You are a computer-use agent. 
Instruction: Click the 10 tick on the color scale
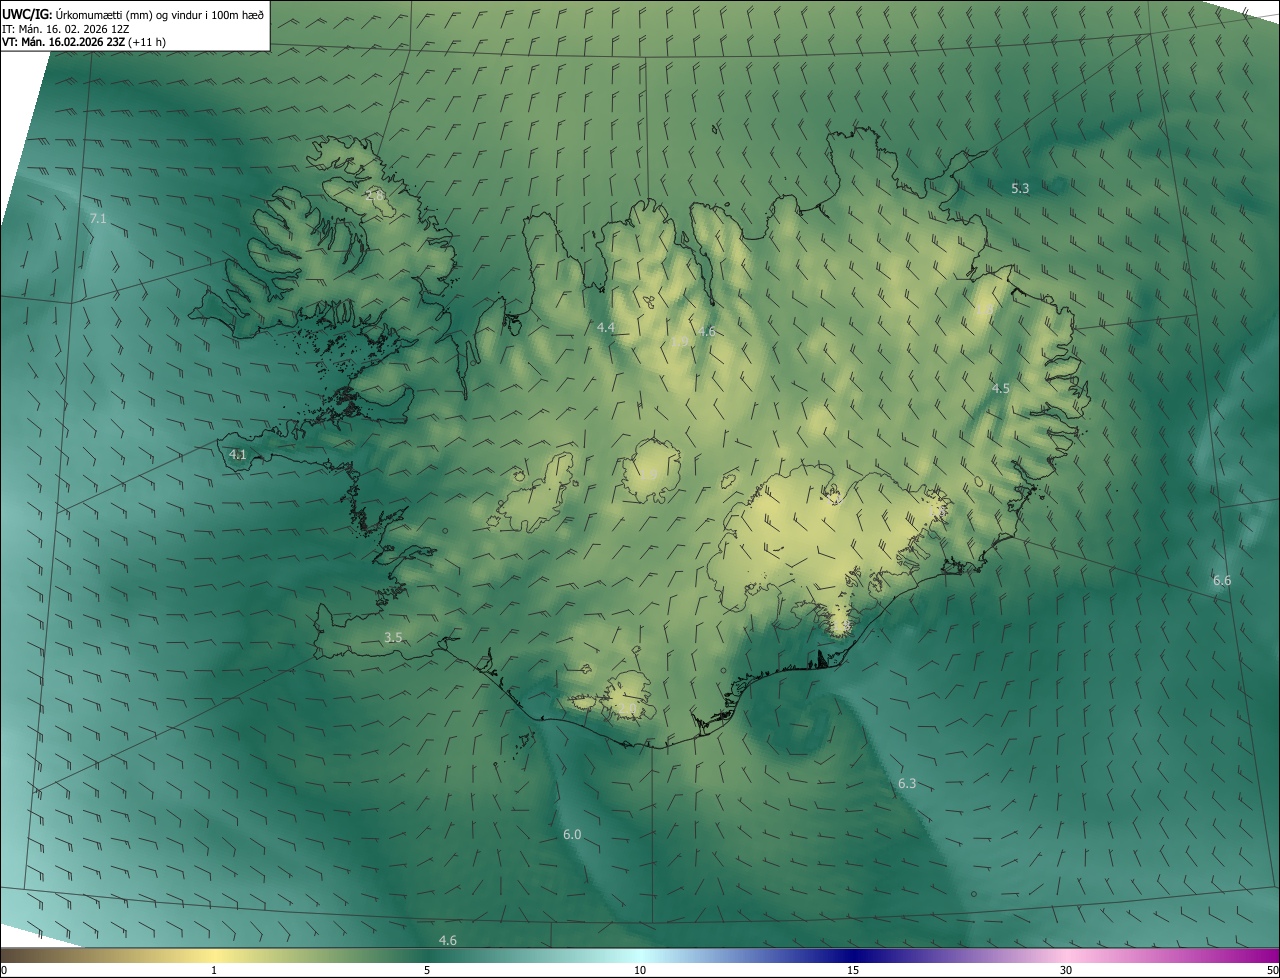pyautogui.click(x=640, y=970)
